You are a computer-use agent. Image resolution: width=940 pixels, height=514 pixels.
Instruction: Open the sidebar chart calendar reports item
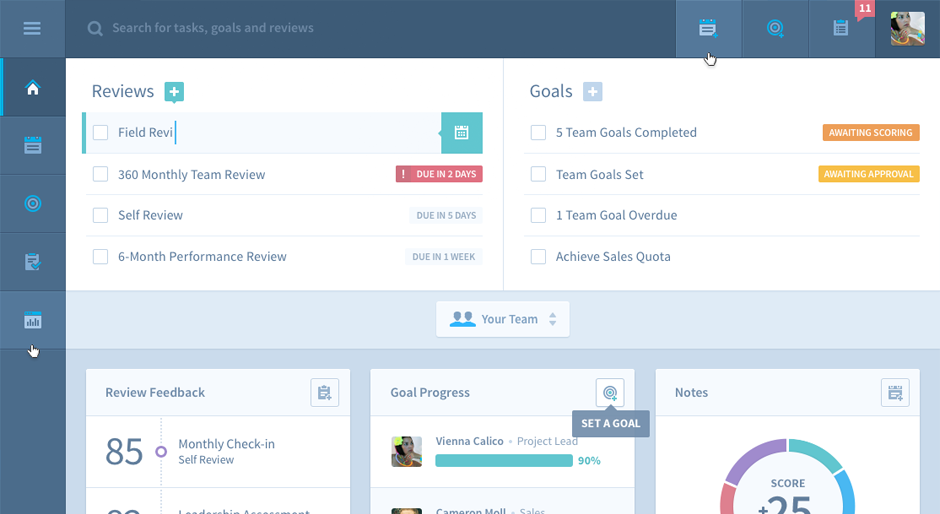coord(32,321)
